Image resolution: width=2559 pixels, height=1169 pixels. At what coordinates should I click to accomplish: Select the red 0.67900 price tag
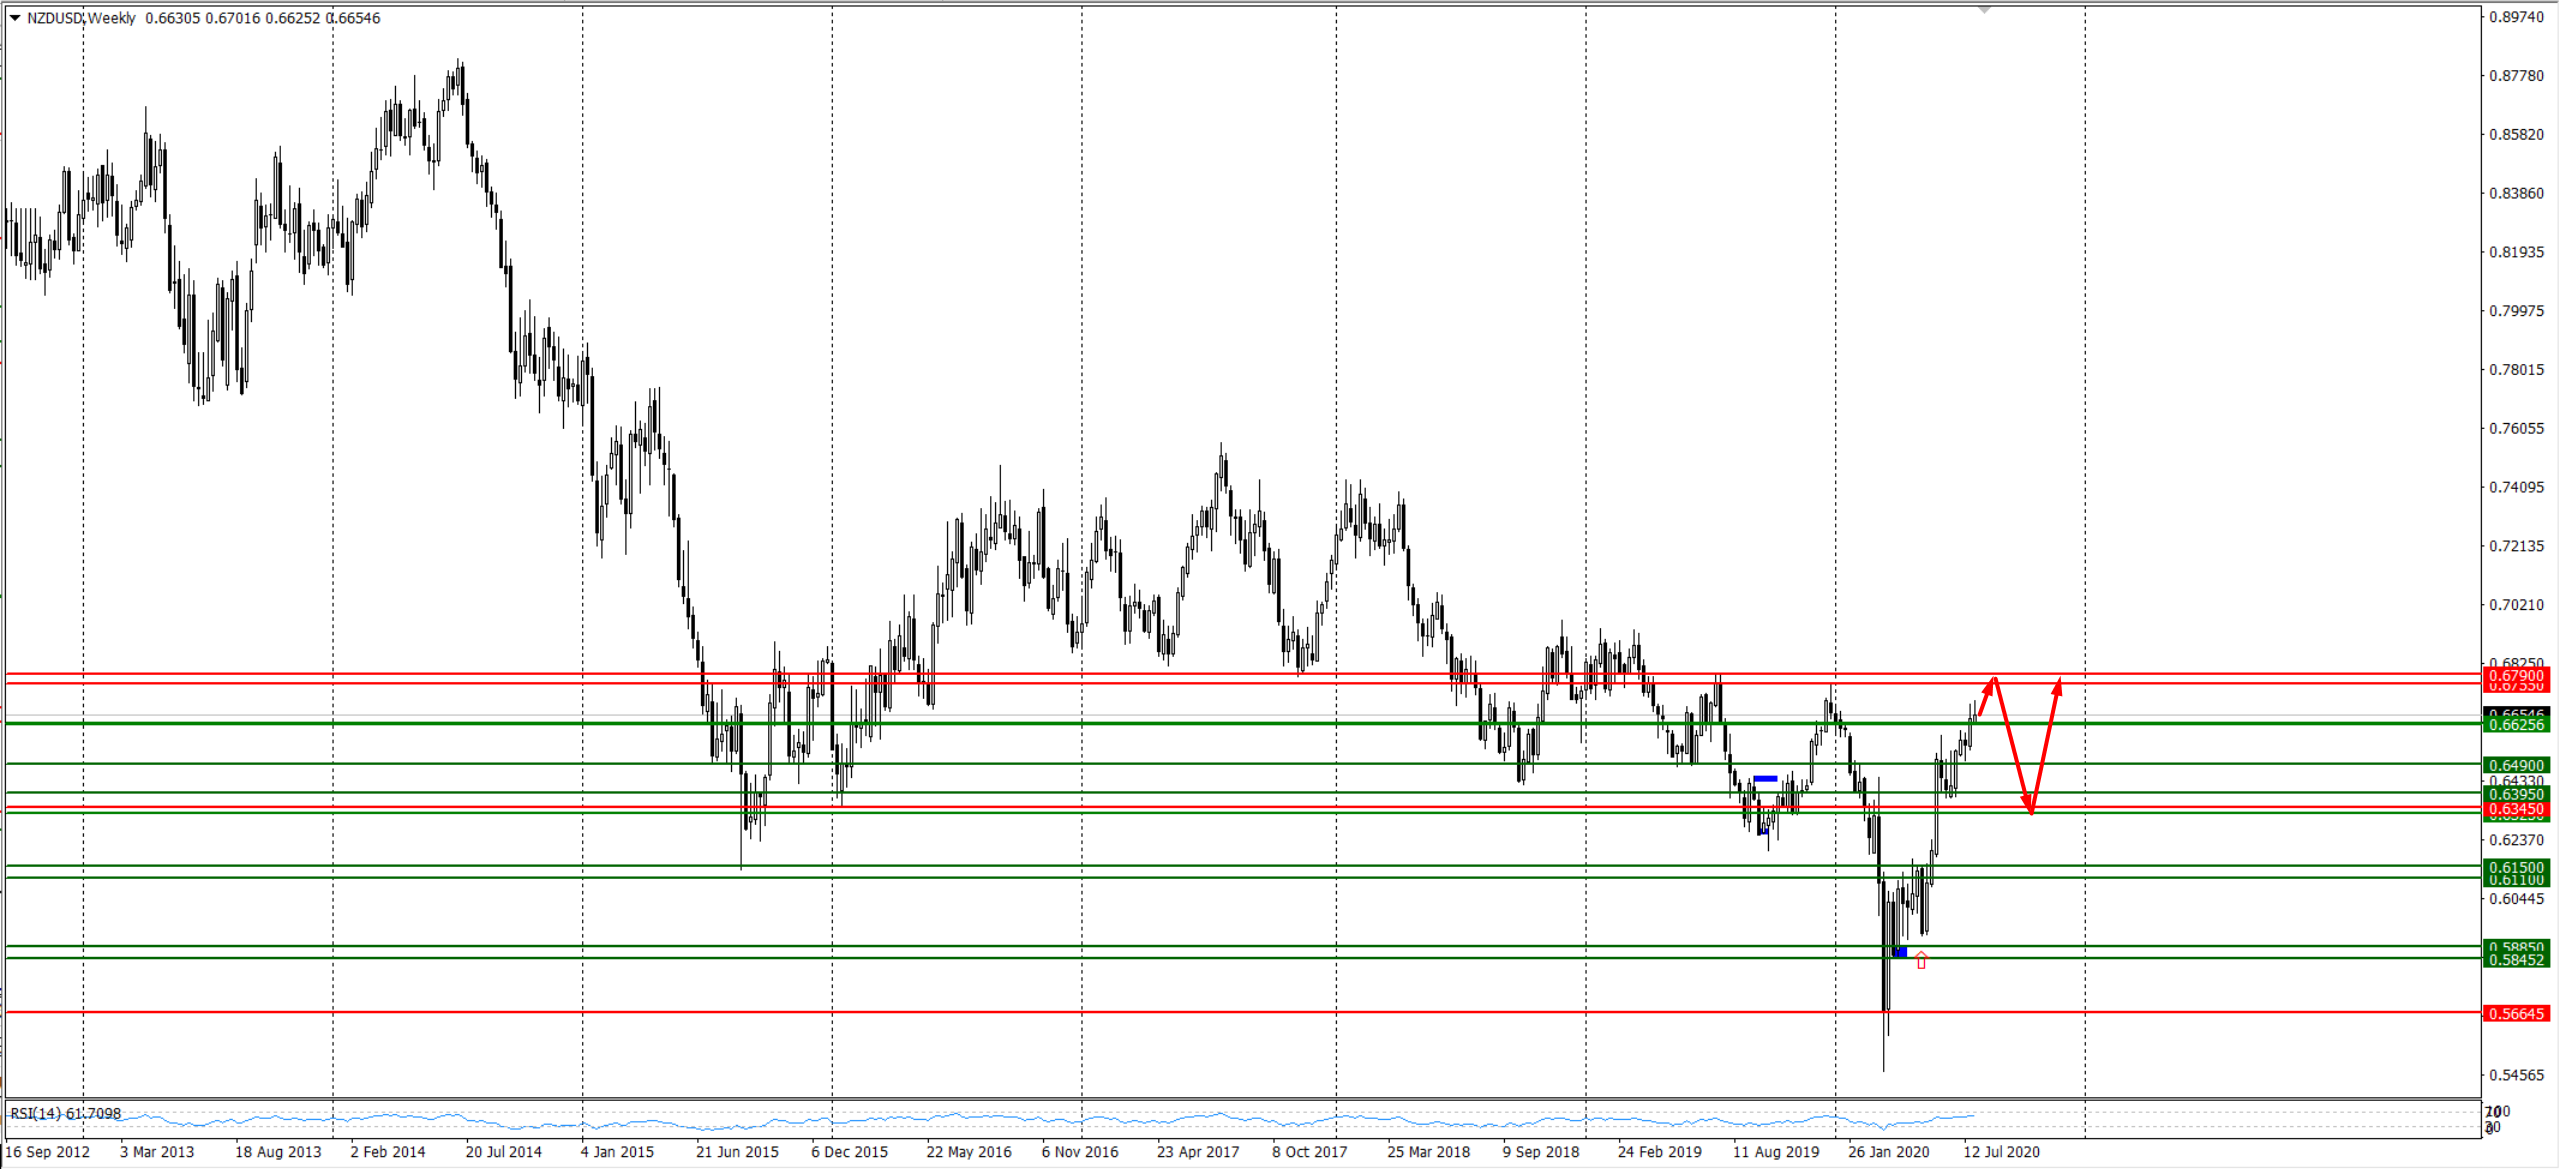tap(2516, 676)
